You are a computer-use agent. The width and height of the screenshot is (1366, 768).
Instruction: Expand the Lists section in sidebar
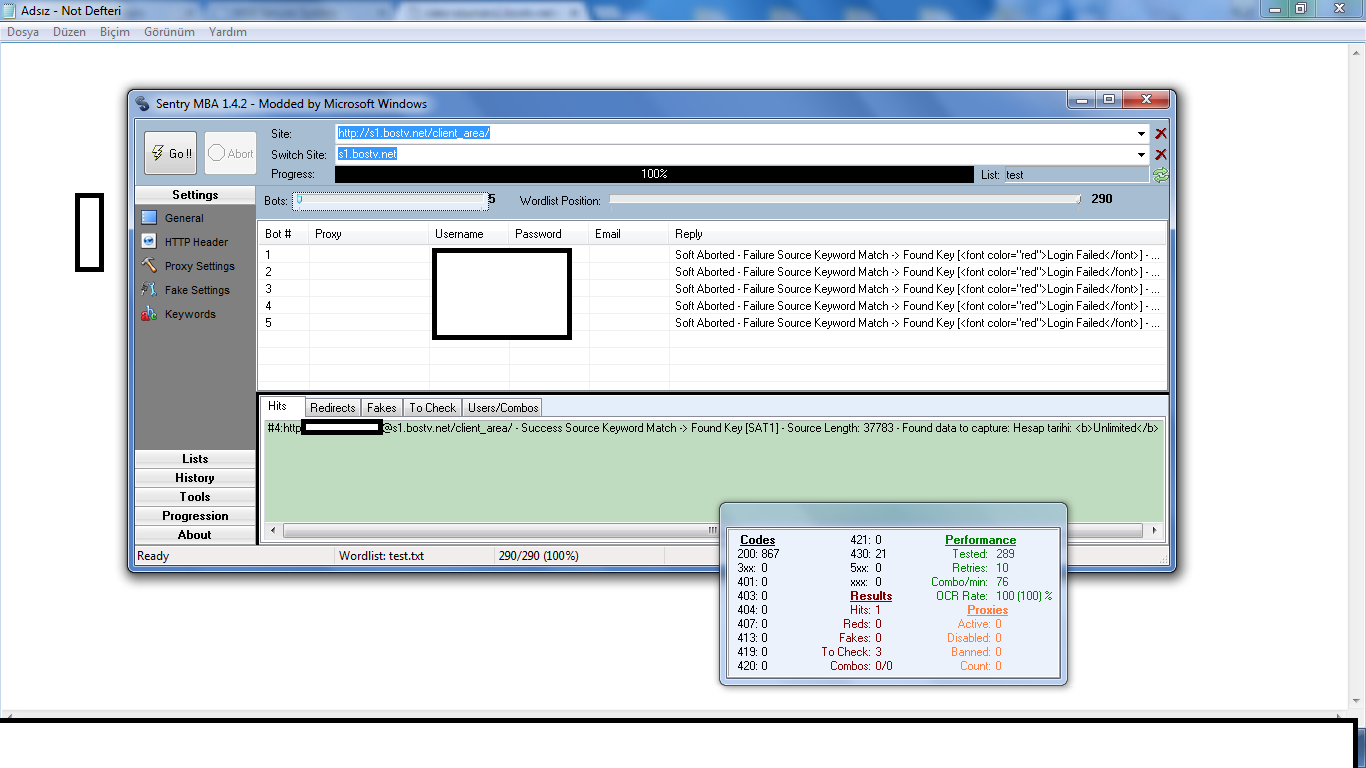click(195, 459)
